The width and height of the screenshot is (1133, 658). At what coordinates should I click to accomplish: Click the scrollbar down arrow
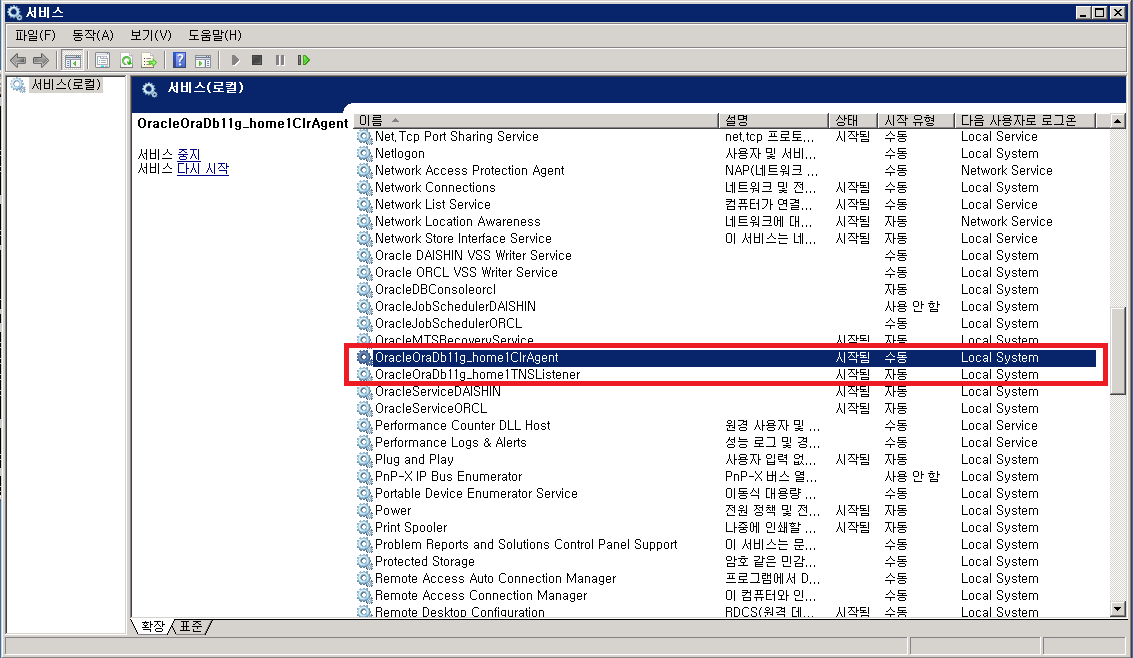click(1118, 609)
